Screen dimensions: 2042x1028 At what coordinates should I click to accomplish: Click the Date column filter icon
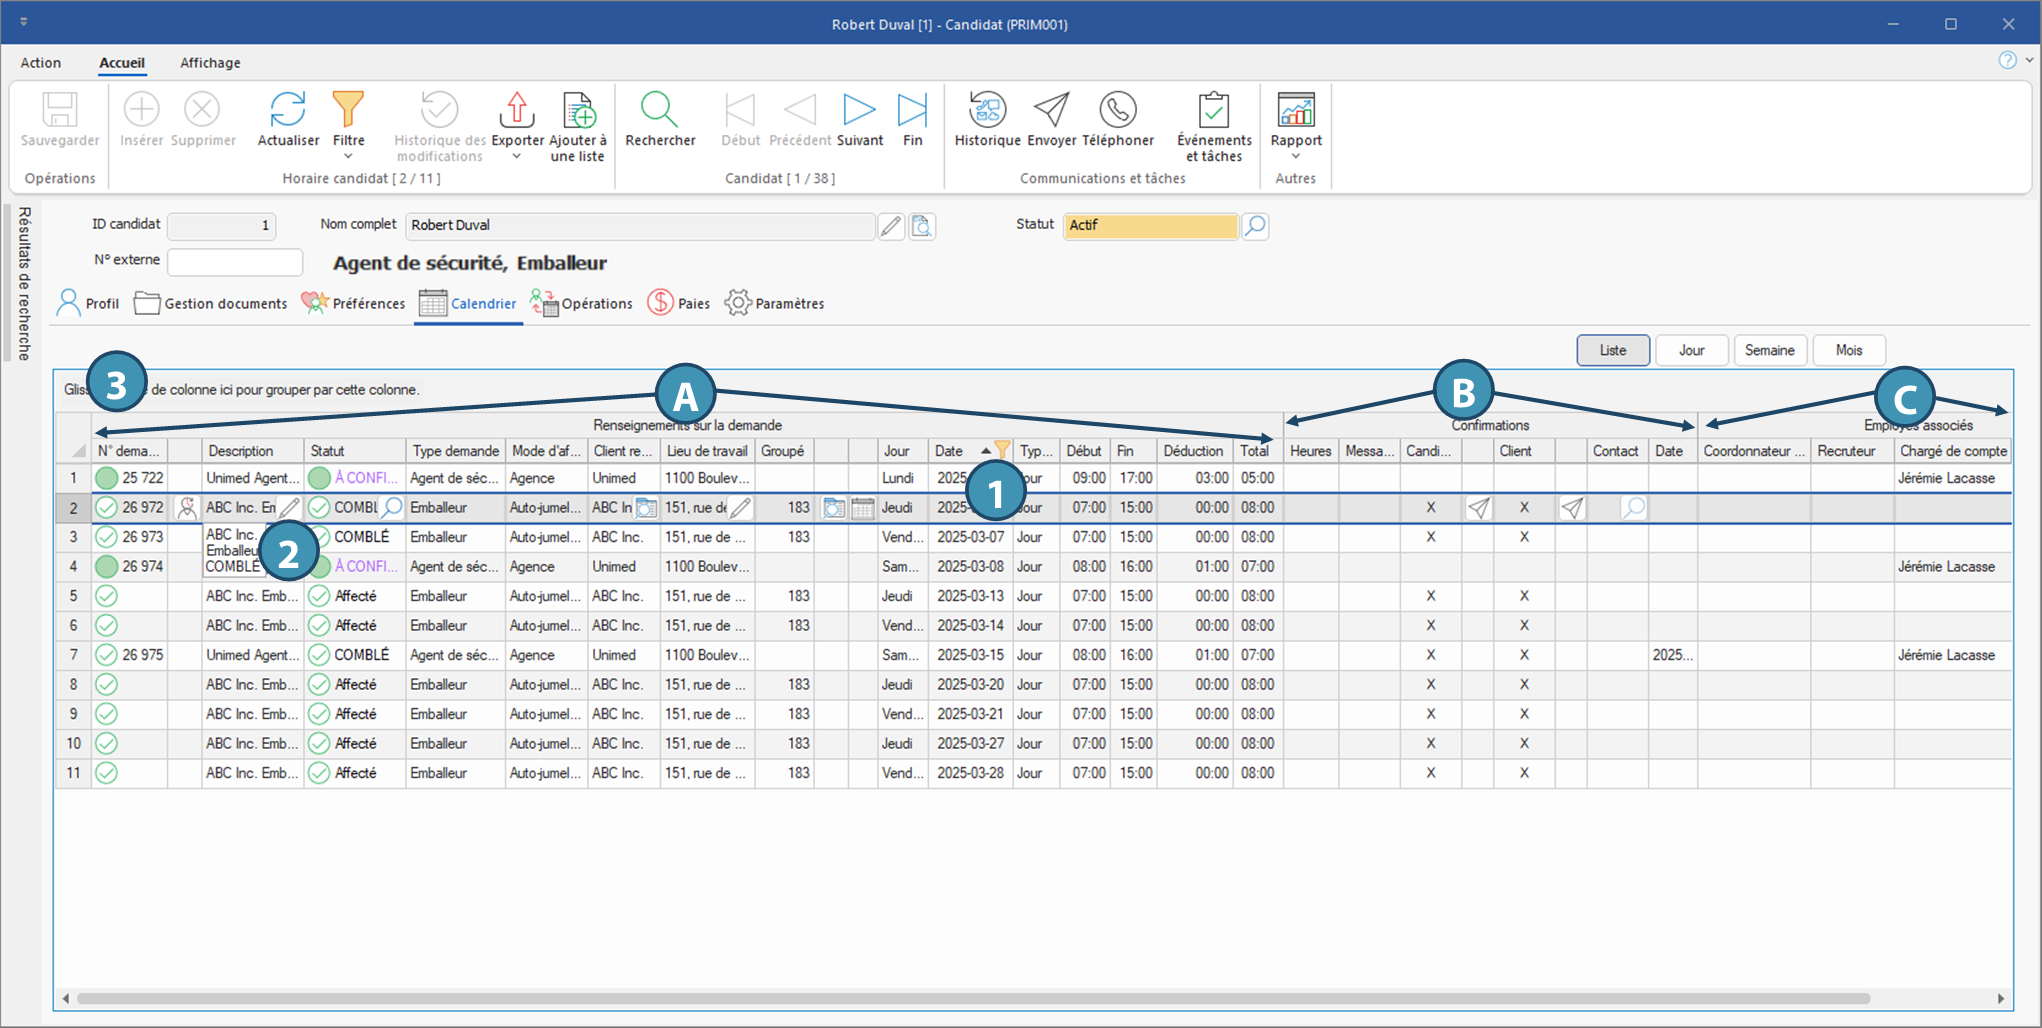[x=1002, y=450]
